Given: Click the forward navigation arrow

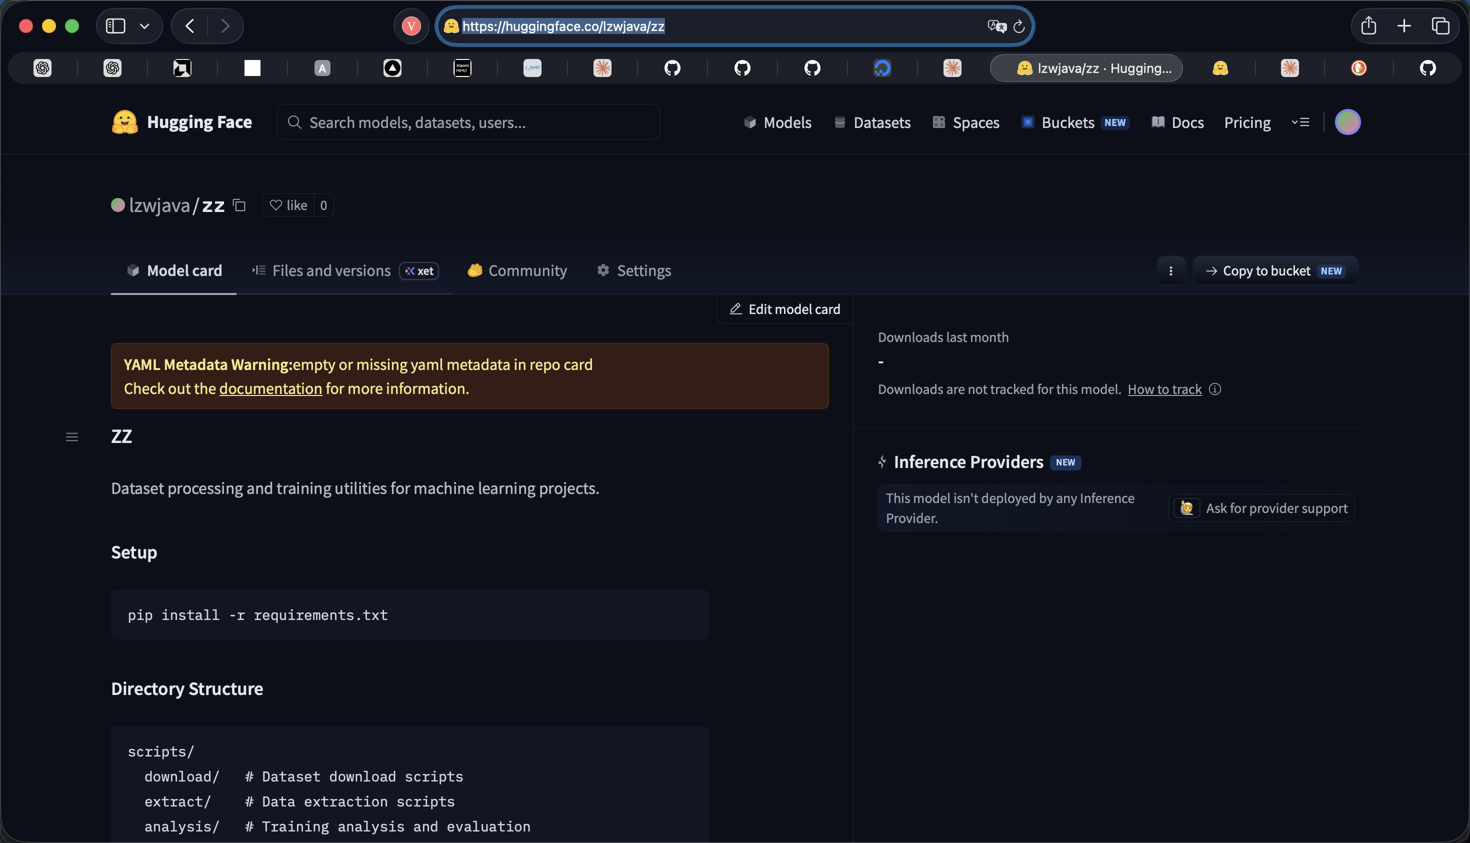Looking at the screenshot, I should coord(225,26).
